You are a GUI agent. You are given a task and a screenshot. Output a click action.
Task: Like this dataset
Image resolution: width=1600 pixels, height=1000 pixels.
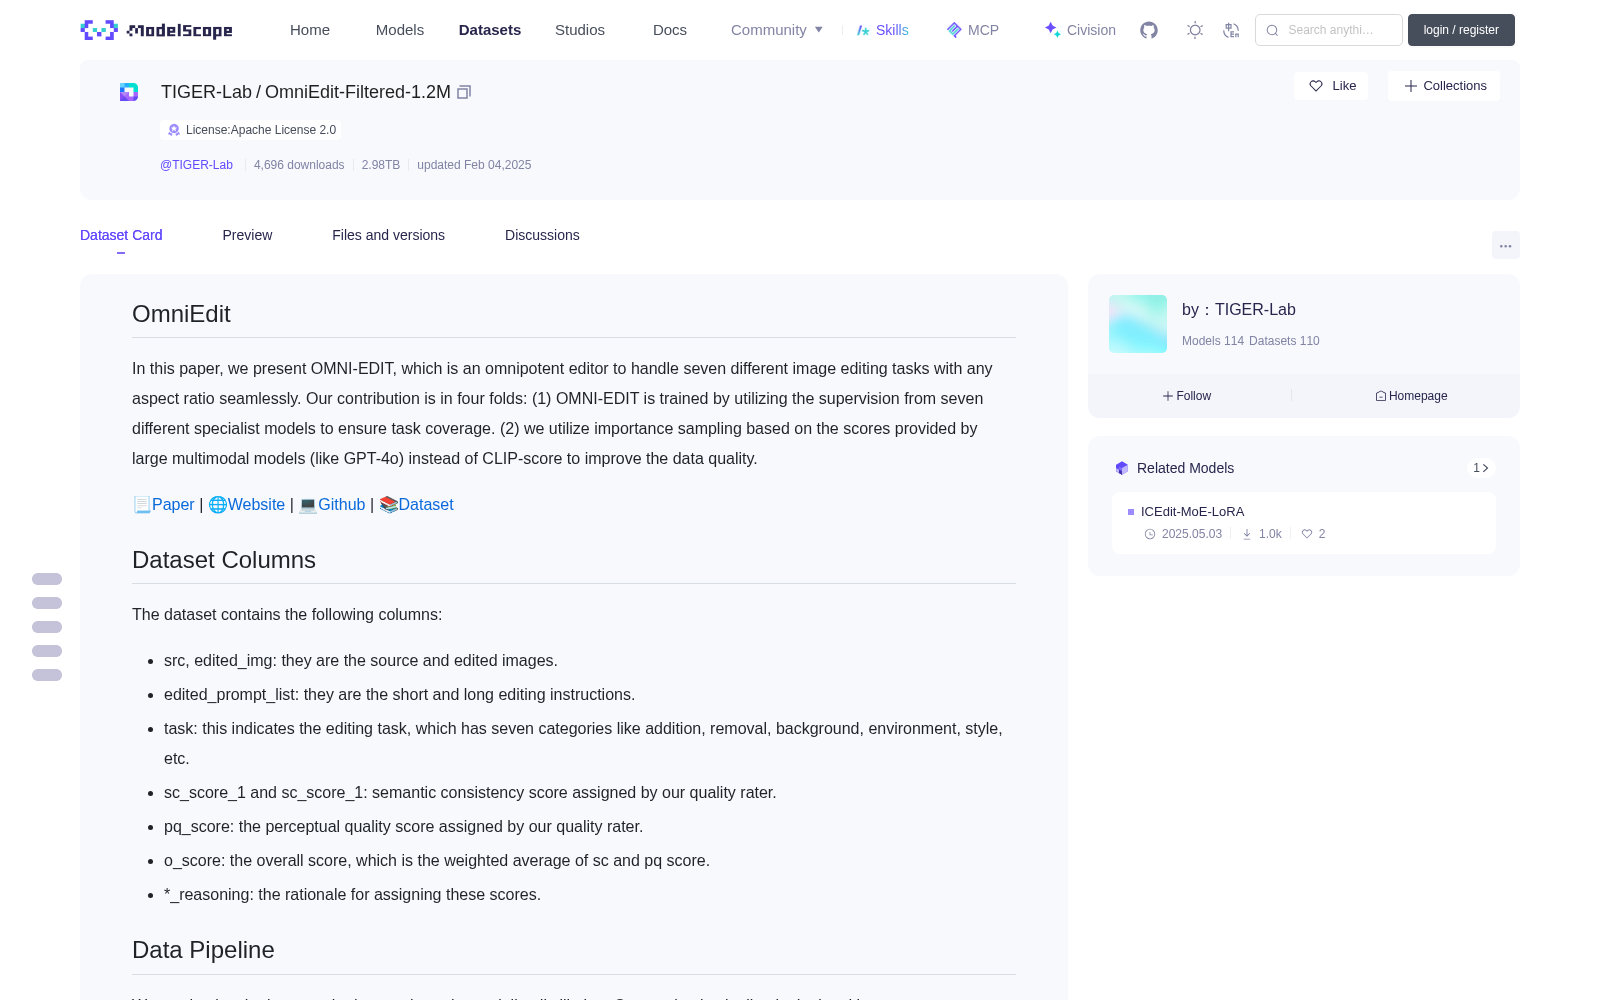[1331, 86]
